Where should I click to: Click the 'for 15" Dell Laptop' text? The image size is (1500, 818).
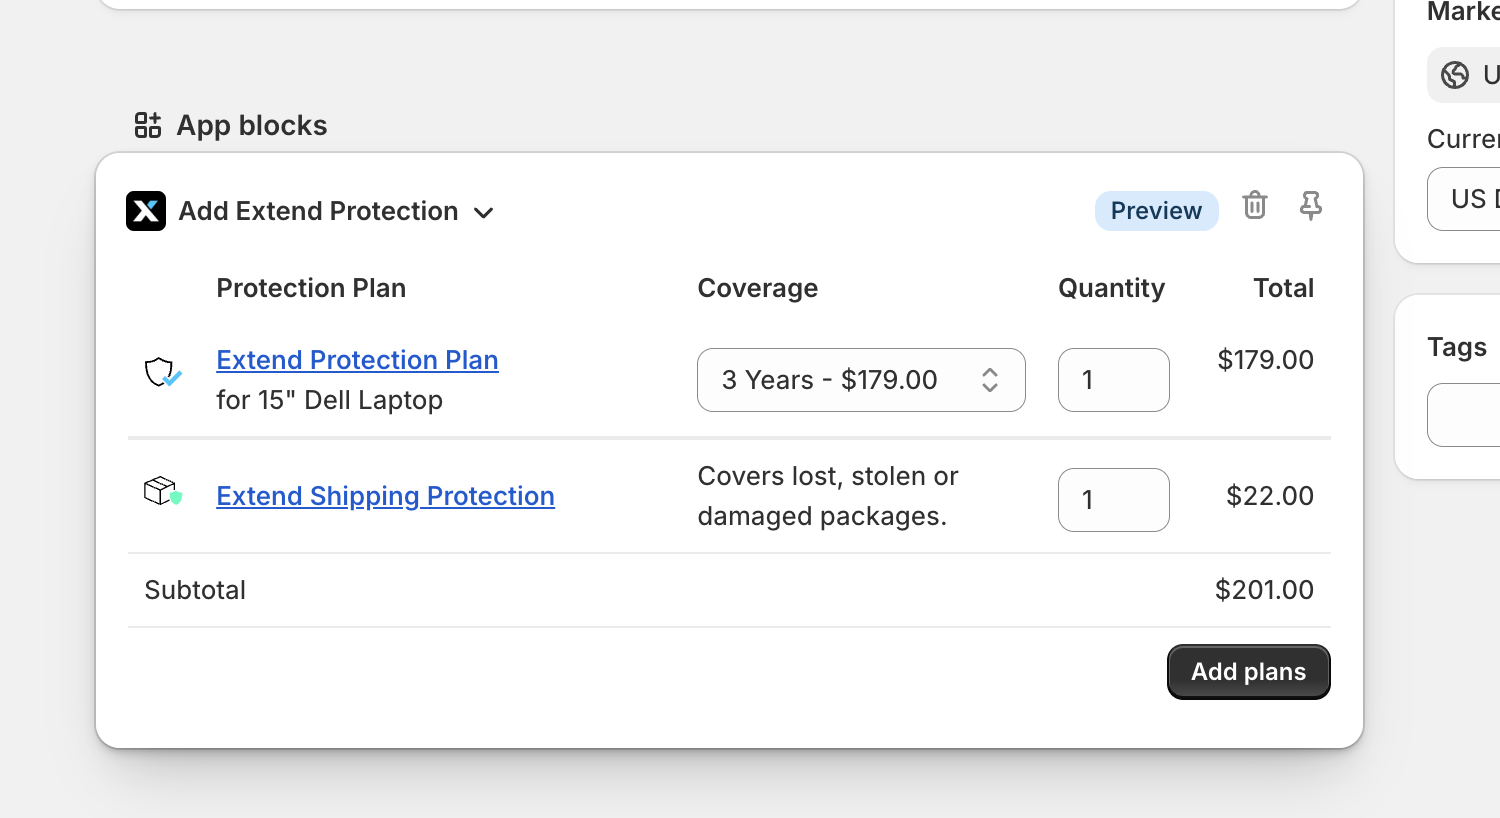(329, 400)
